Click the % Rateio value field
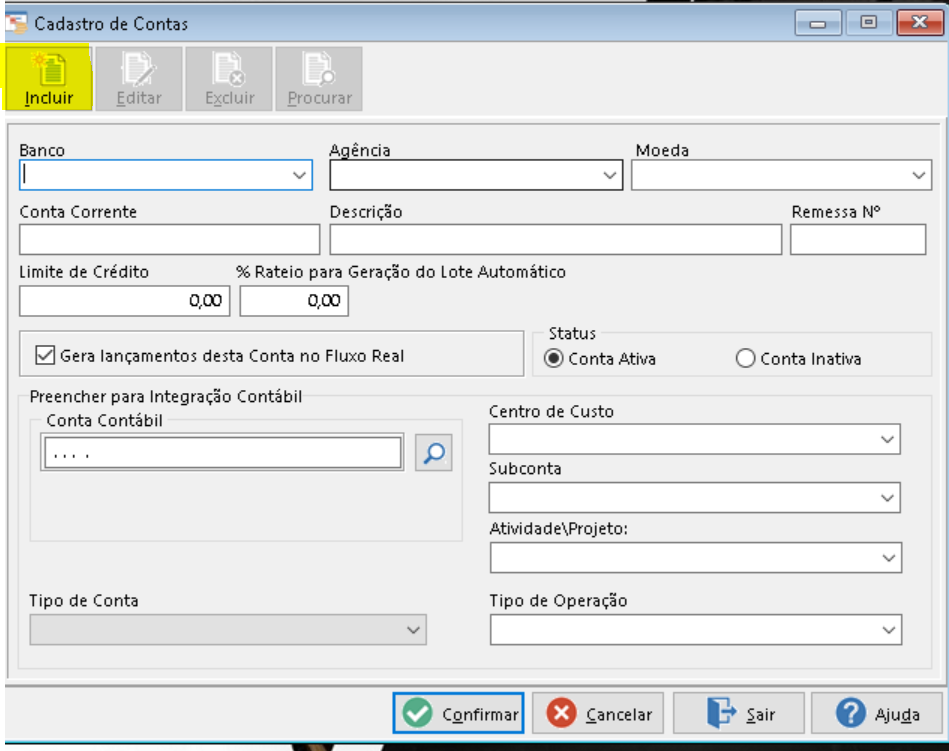This screenshot has width=949, height=751. pyautogui.click(x=294, y=301)
